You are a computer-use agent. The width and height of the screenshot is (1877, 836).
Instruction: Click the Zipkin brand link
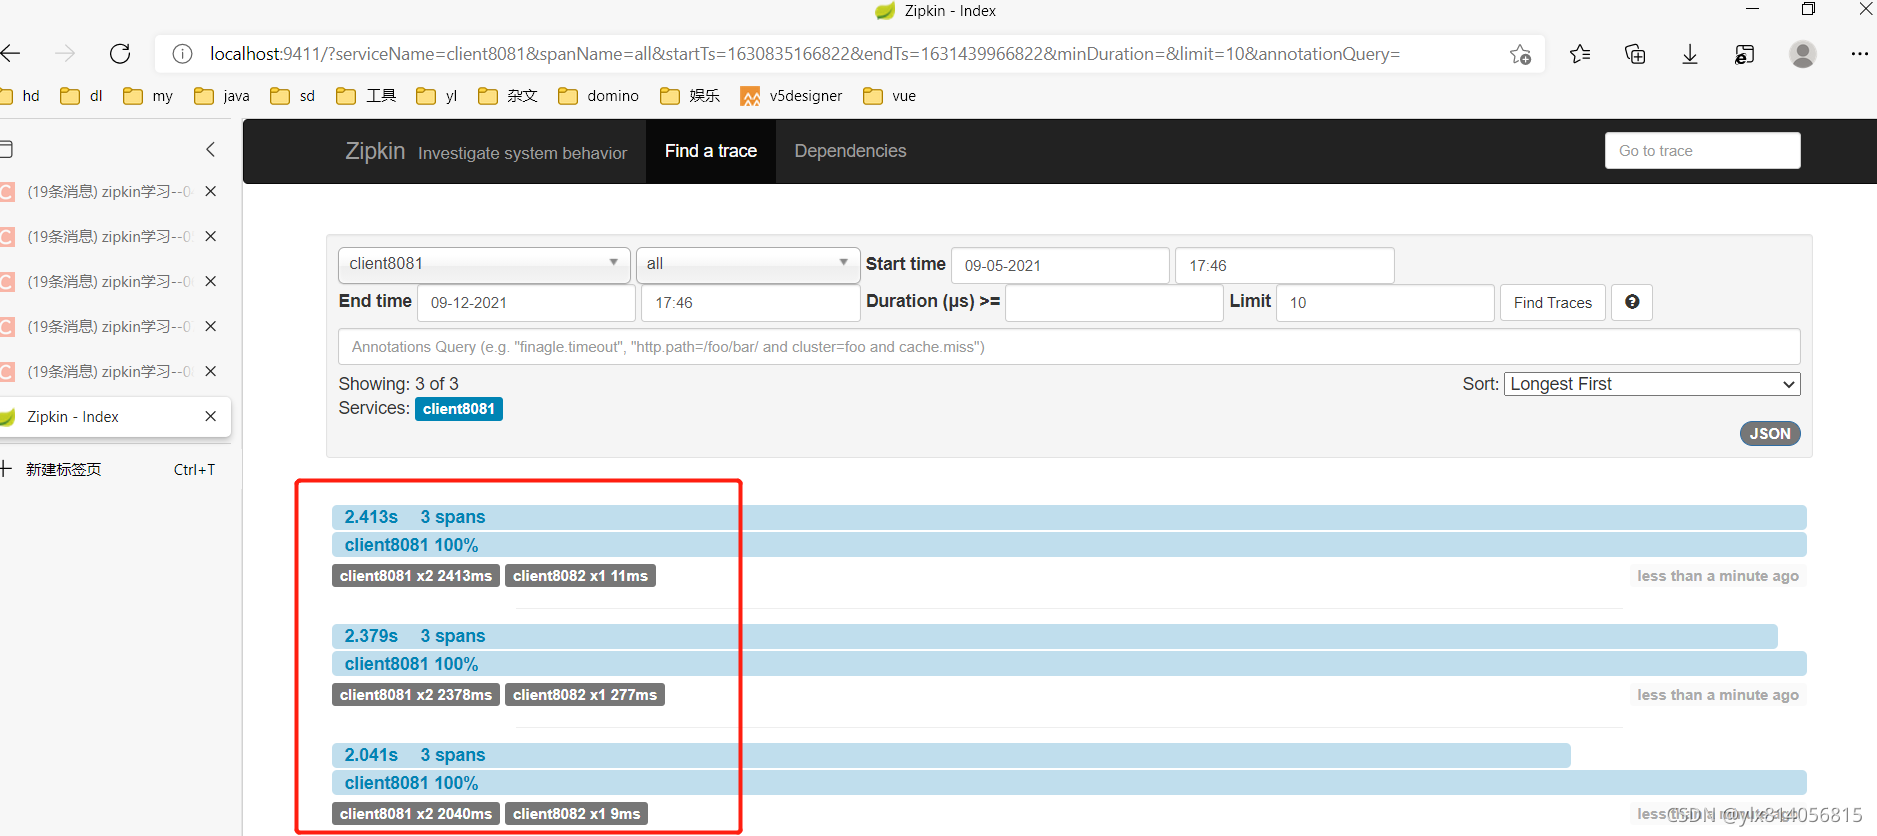(375, 151)
